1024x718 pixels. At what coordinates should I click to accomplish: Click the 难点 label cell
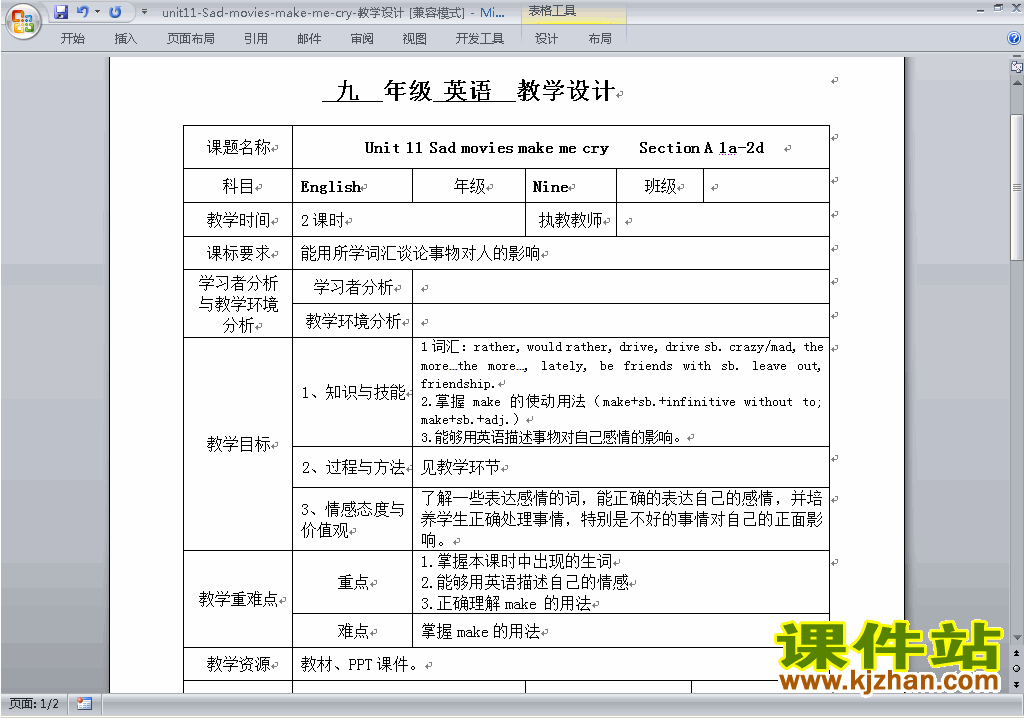353,631
